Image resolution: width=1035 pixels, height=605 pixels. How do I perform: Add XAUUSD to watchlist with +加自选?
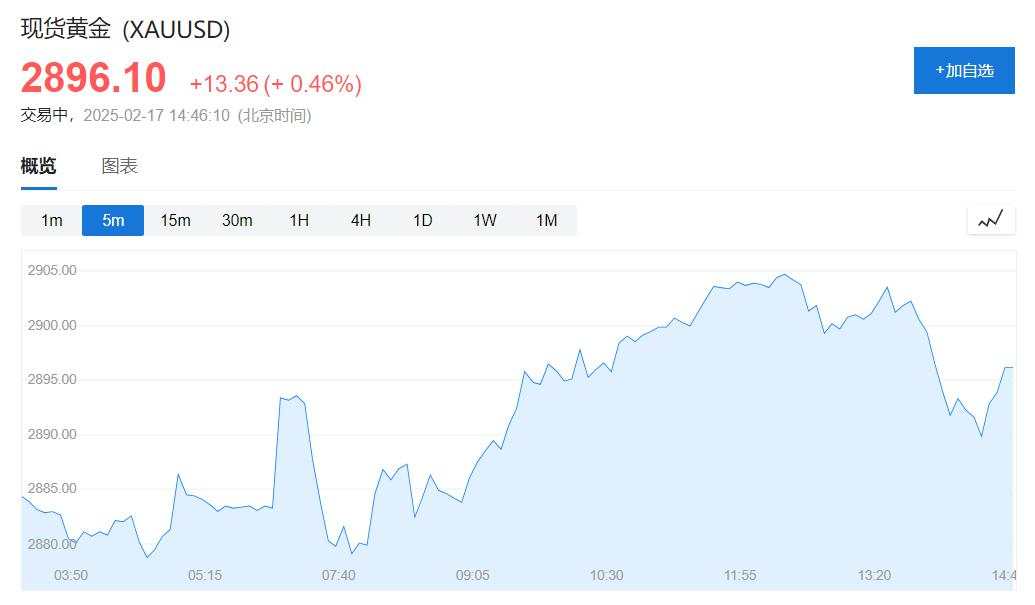[964, 71]
